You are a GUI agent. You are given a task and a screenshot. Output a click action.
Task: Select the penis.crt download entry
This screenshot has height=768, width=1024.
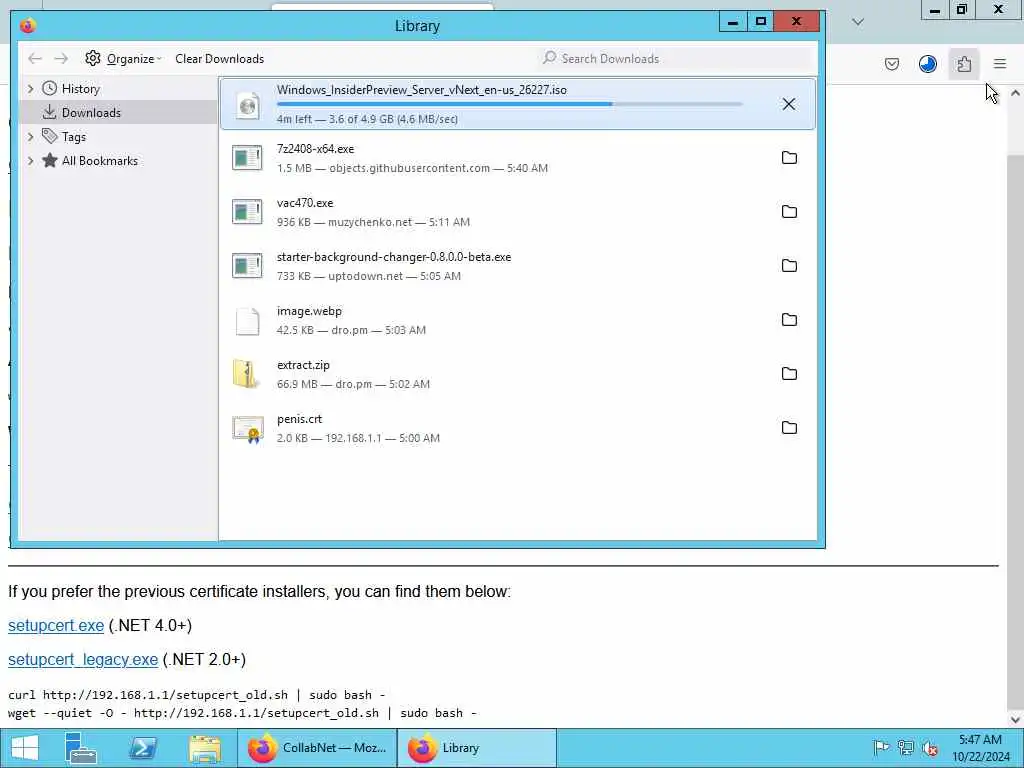(518, 428)
